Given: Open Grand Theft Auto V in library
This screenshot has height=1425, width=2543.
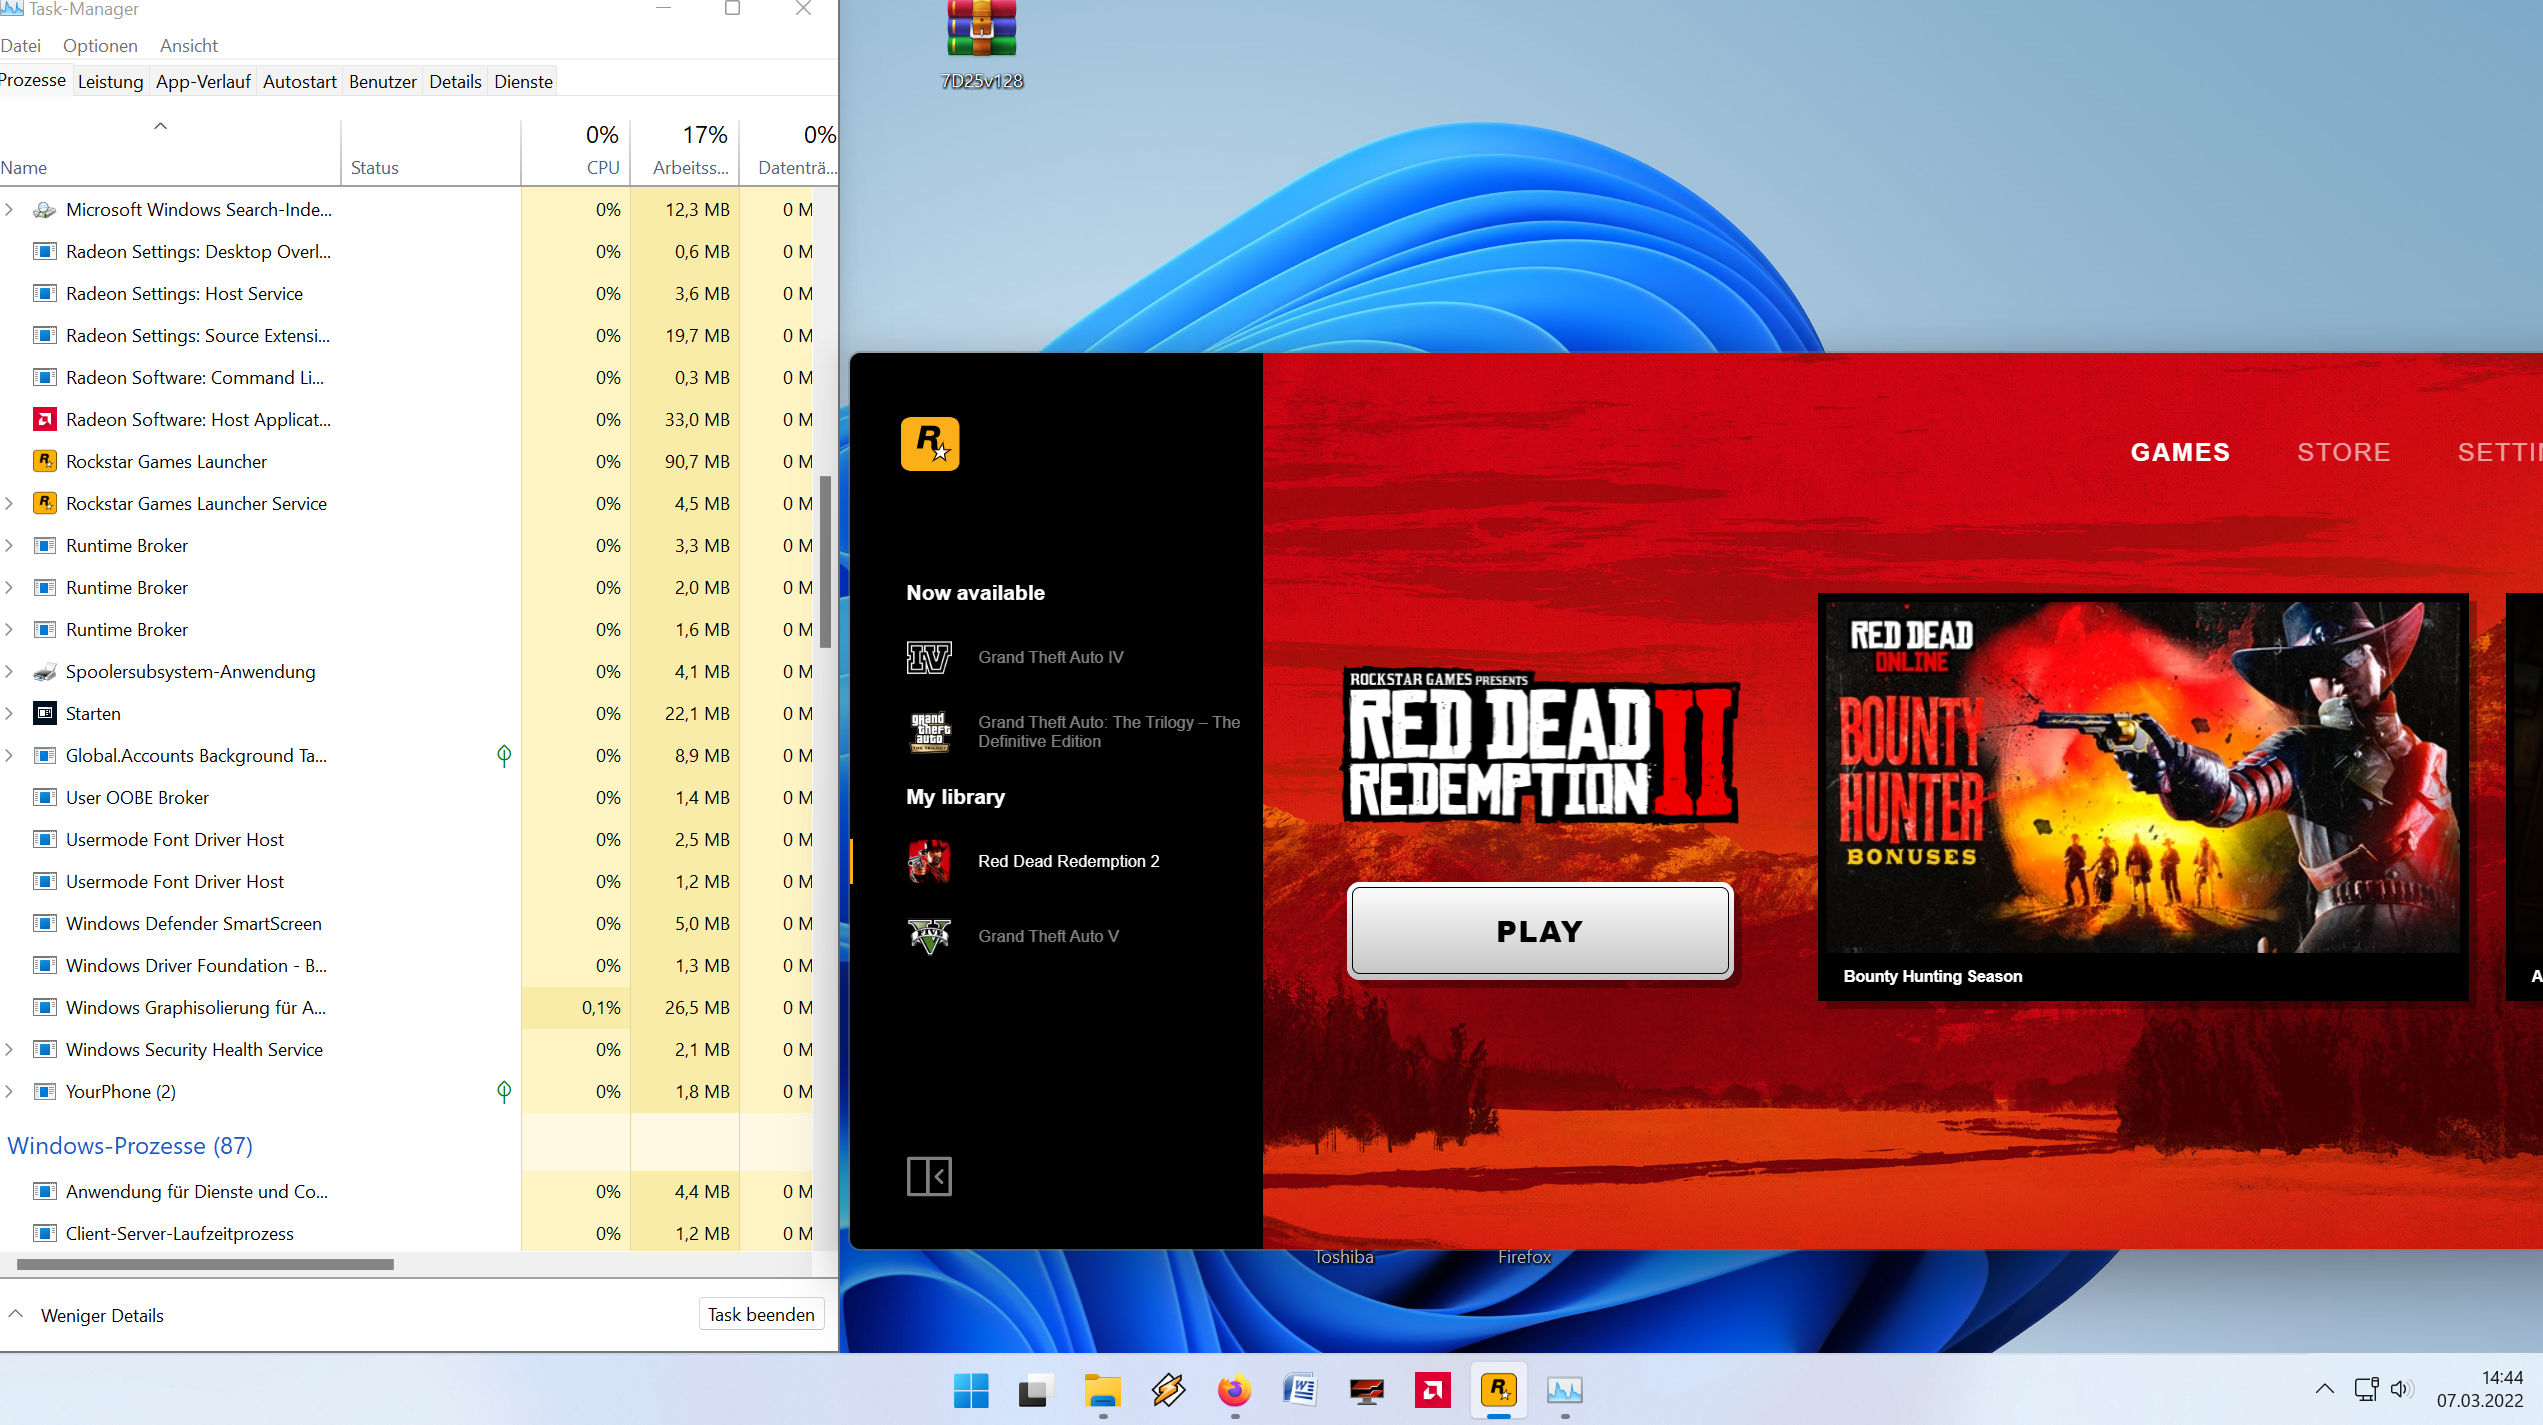Looking at the screenshot, I should [x=1047, y=936].
